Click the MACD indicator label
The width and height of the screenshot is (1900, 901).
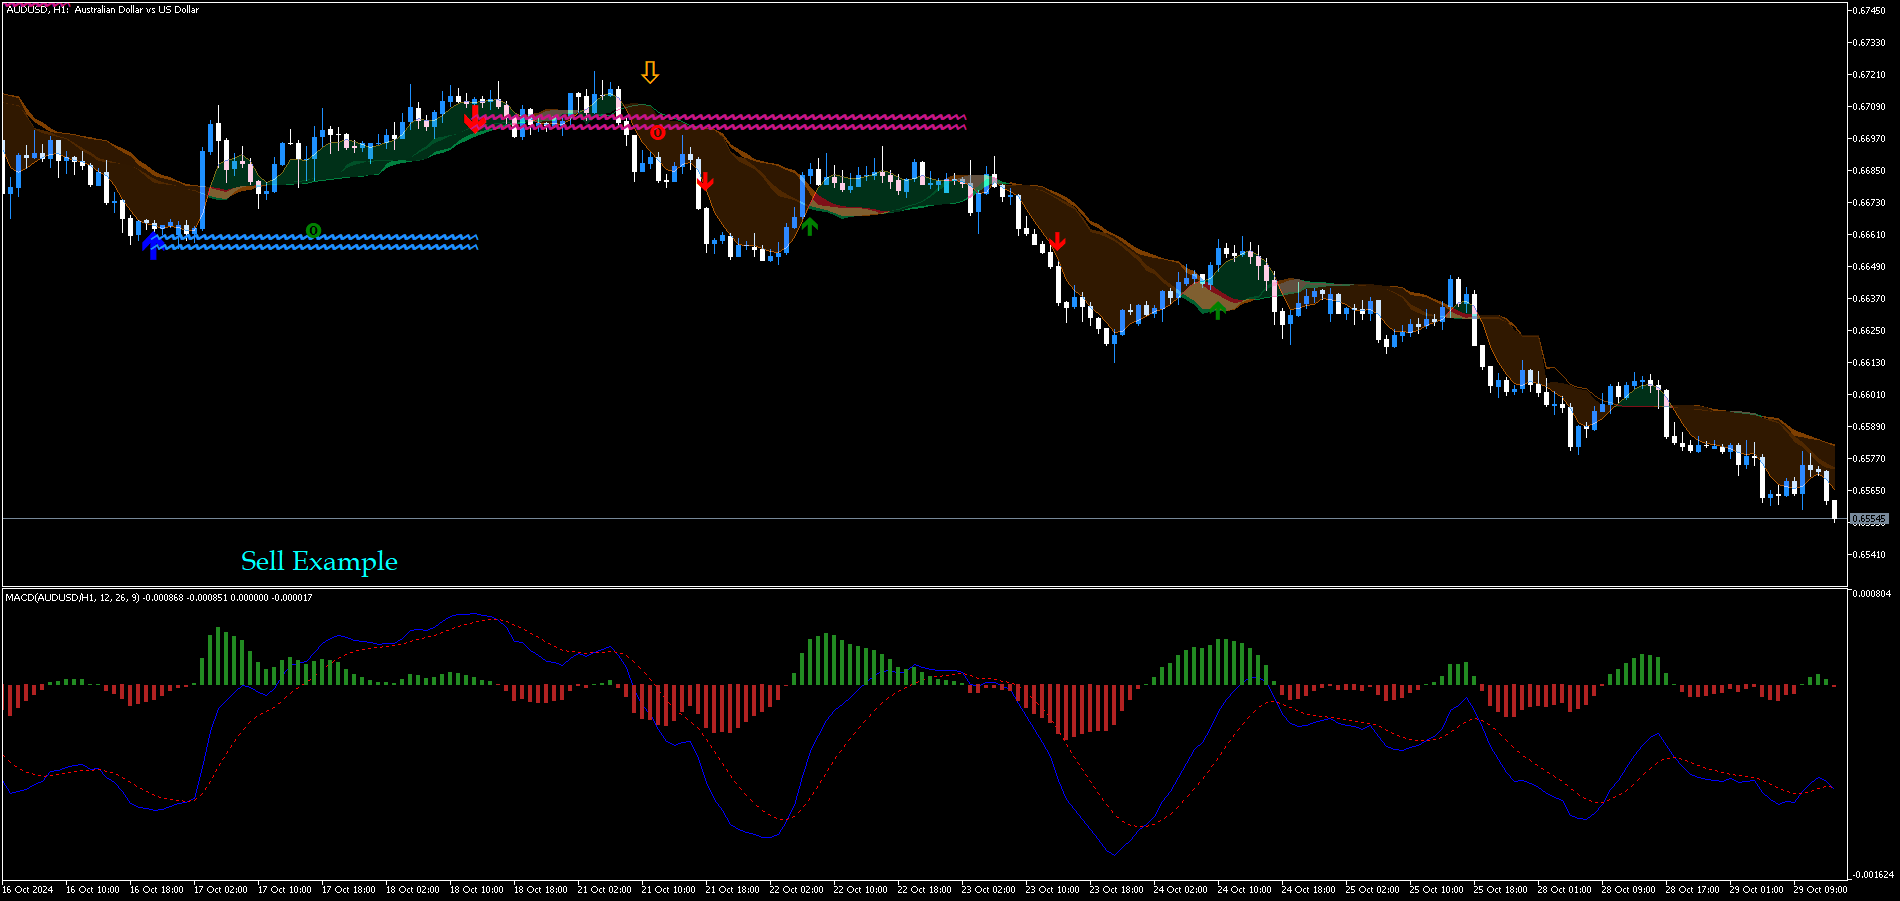tap(158, 598)
